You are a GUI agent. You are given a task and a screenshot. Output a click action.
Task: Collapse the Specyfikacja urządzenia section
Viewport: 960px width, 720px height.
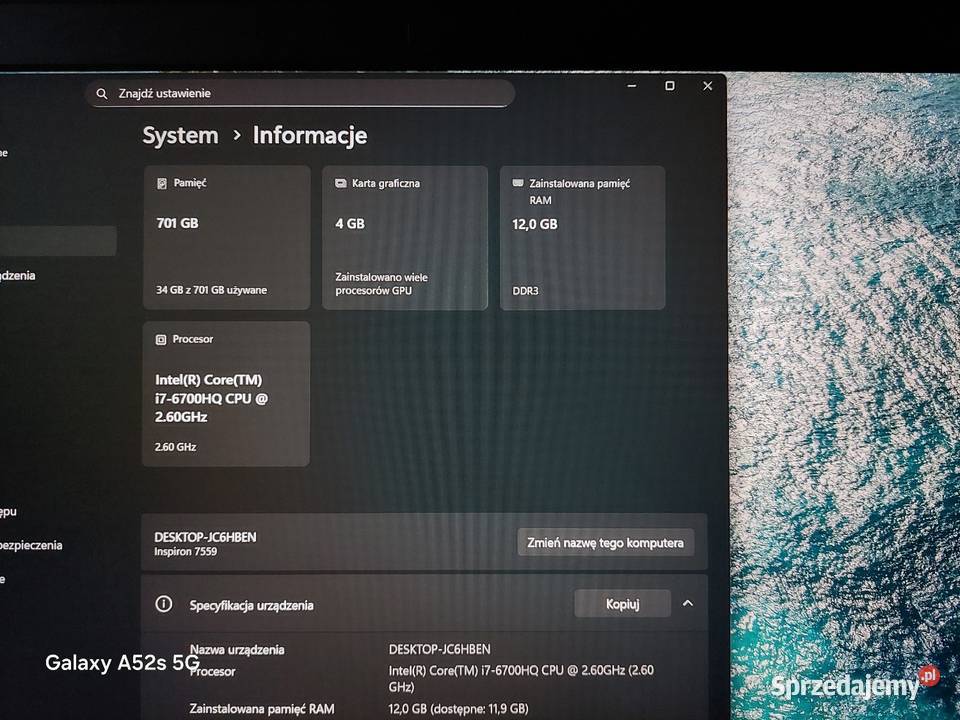pyautogui.click(x=688, y=604)
